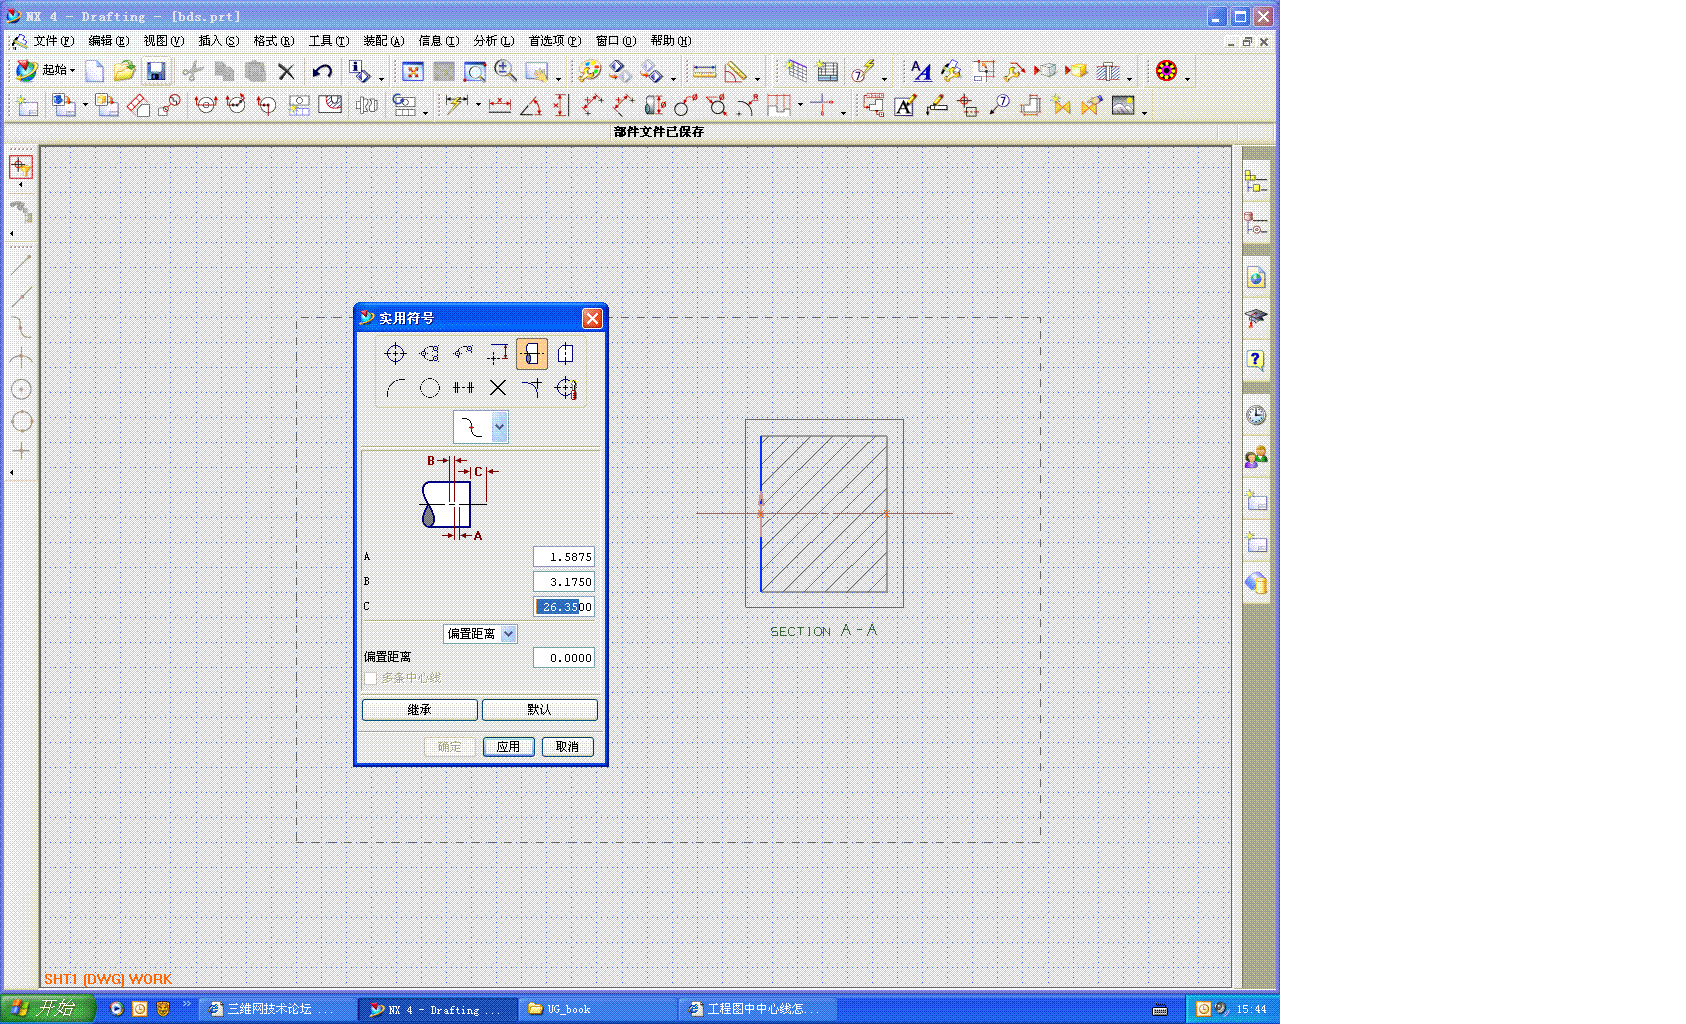Open the 插入 menu
Image resolution: width=1686 pixels, height=1024 pixels.
coord(218,41)
